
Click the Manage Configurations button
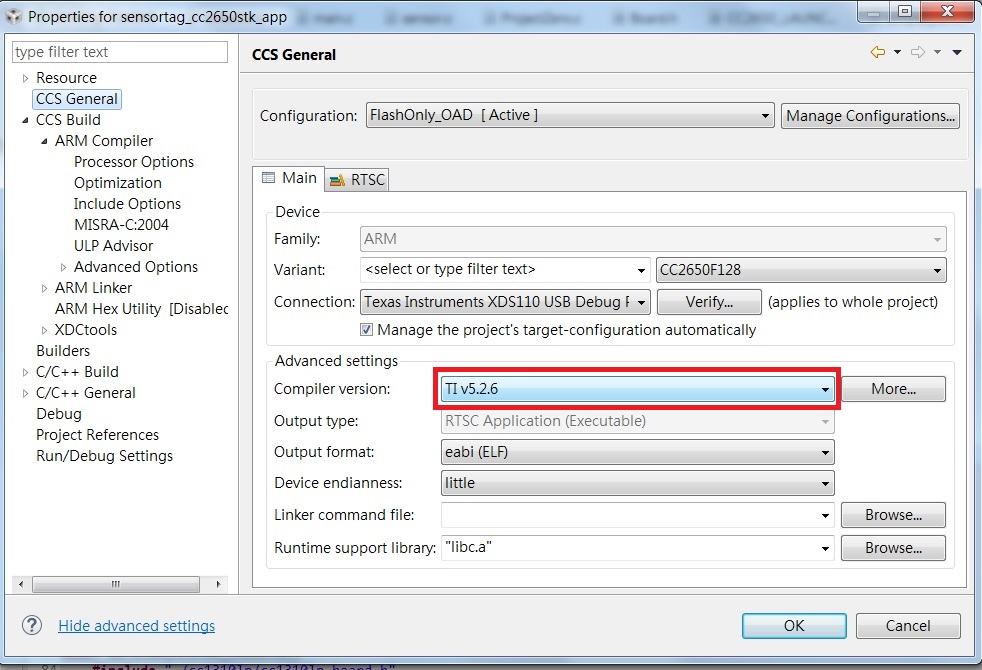coord(870,115)
